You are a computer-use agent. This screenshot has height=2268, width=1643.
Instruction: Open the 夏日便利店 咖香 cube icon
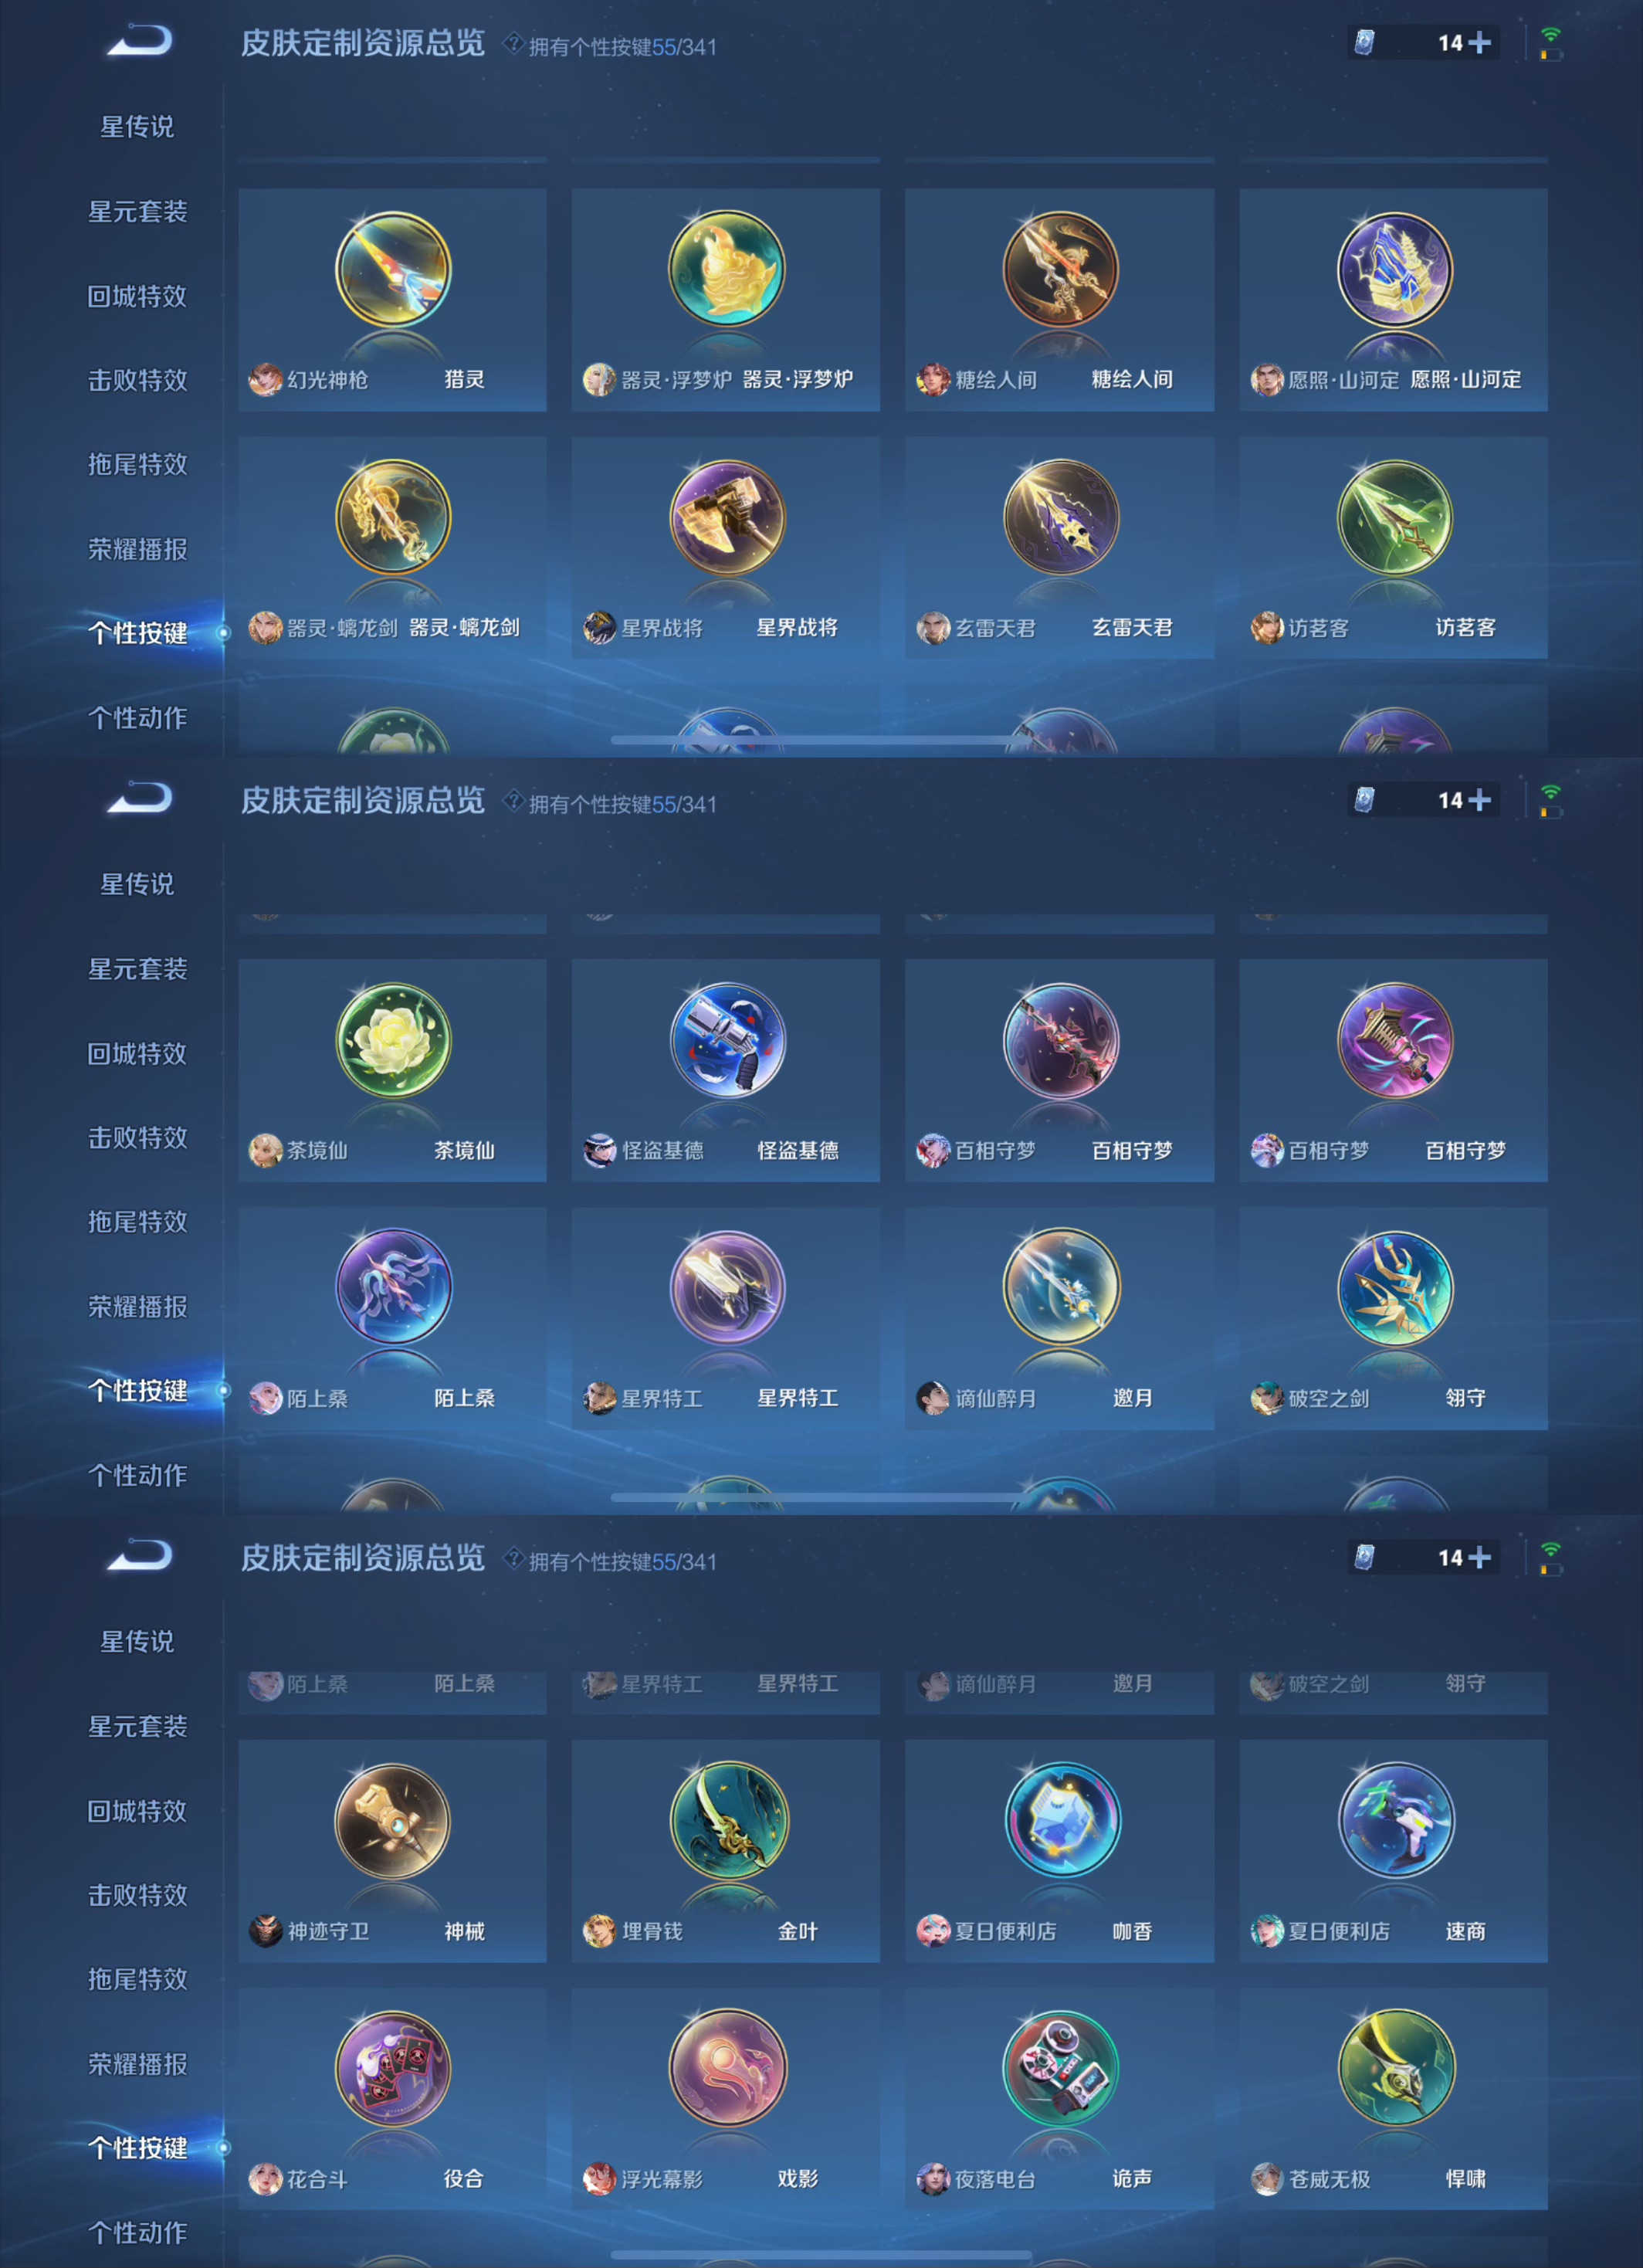click(1061, 1821)
